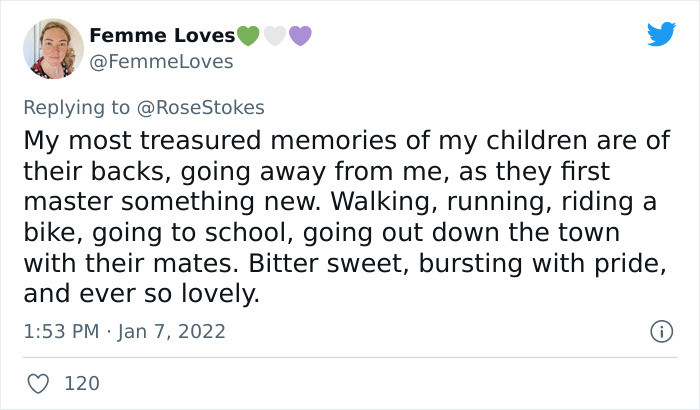
Task: Click the green heart emoji in the name
Action: point(249,36)
